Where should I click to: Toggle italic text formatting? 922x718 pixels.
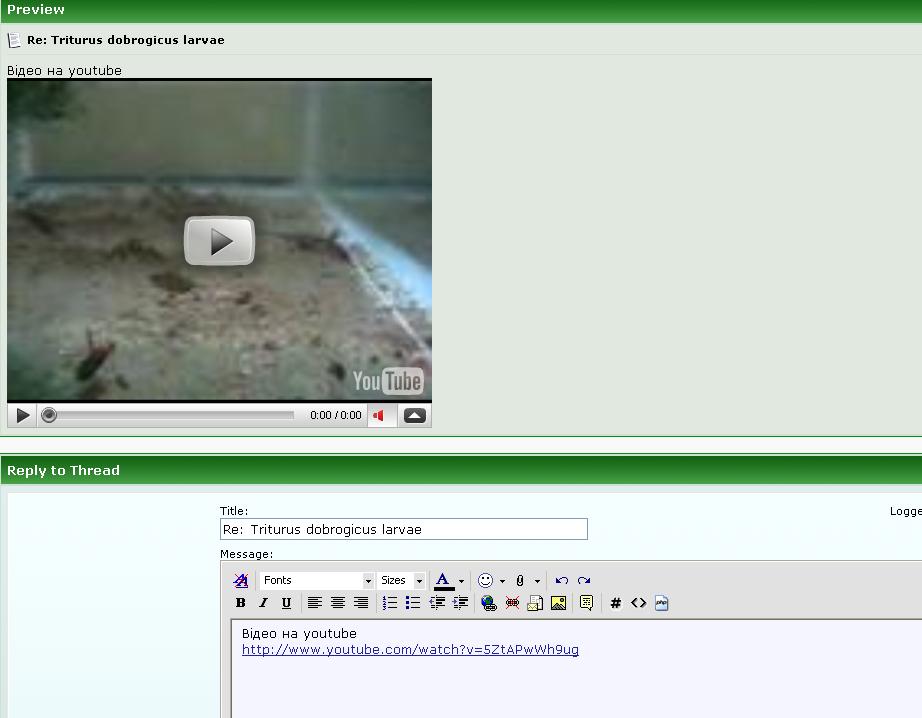coord(263,603)
